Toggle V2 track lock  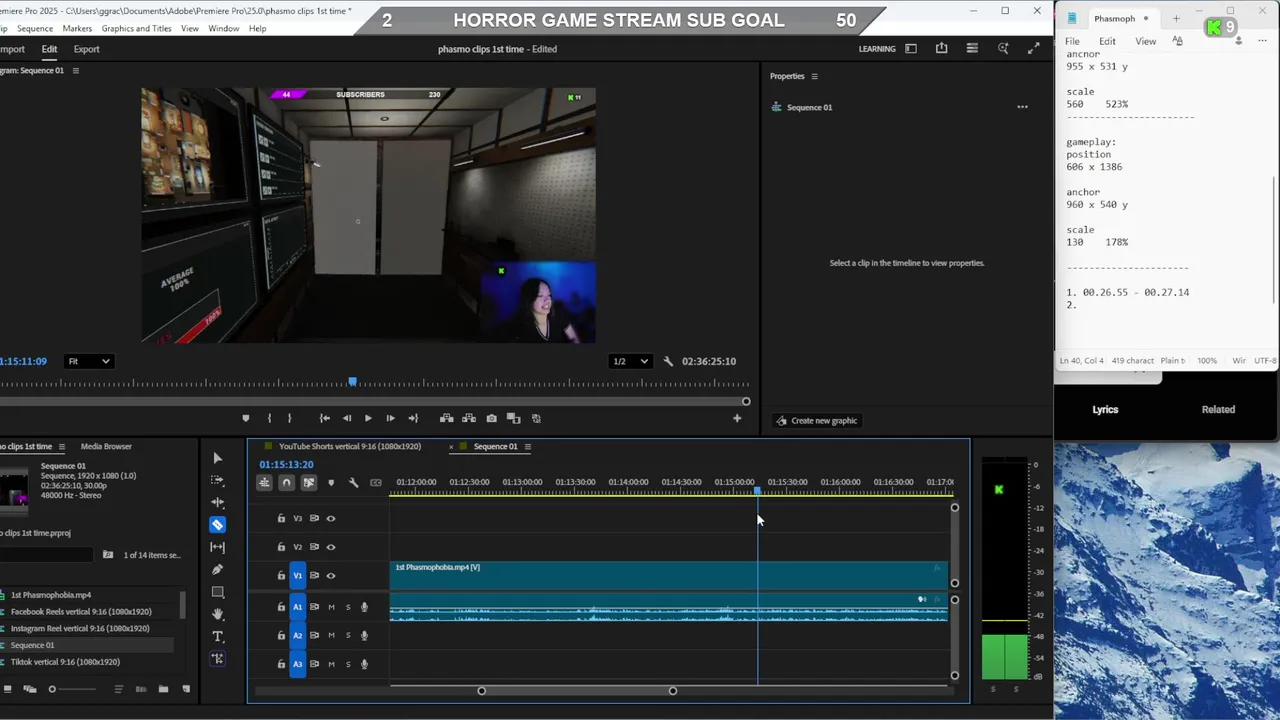click(281, 547)
